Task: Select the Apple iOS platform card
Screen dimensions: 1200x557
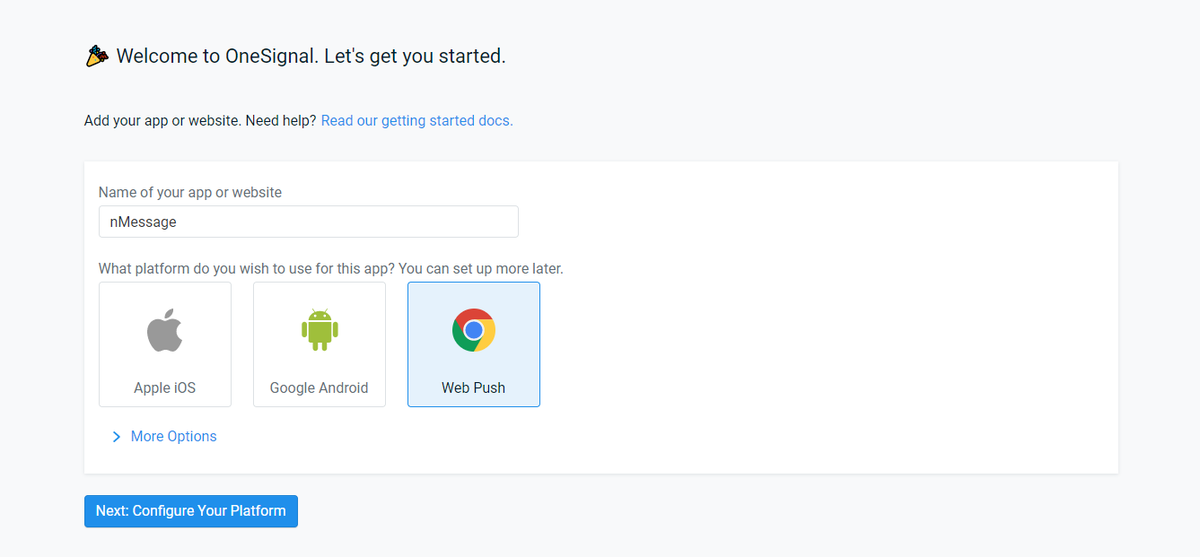Action: coord(165,344)
